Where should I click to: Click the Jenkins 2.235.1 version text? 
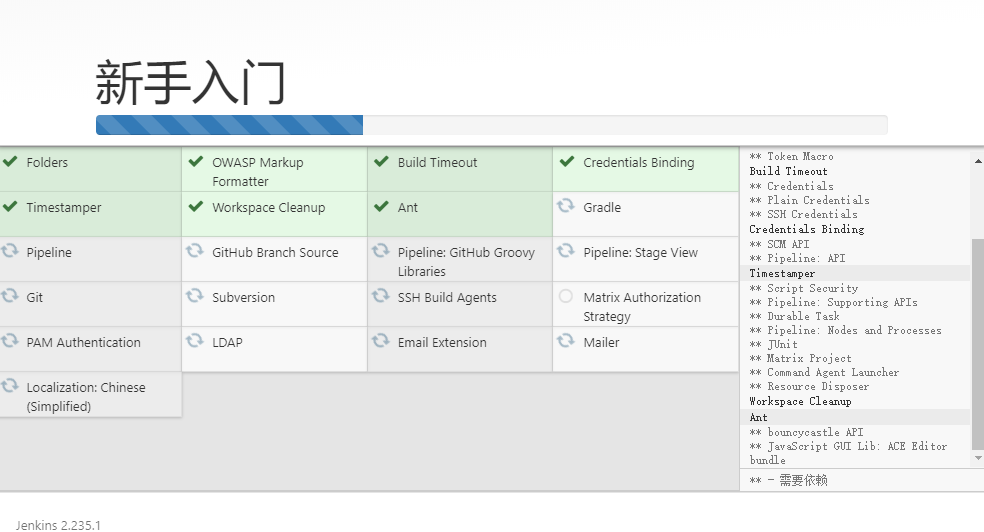click(58, 525)
